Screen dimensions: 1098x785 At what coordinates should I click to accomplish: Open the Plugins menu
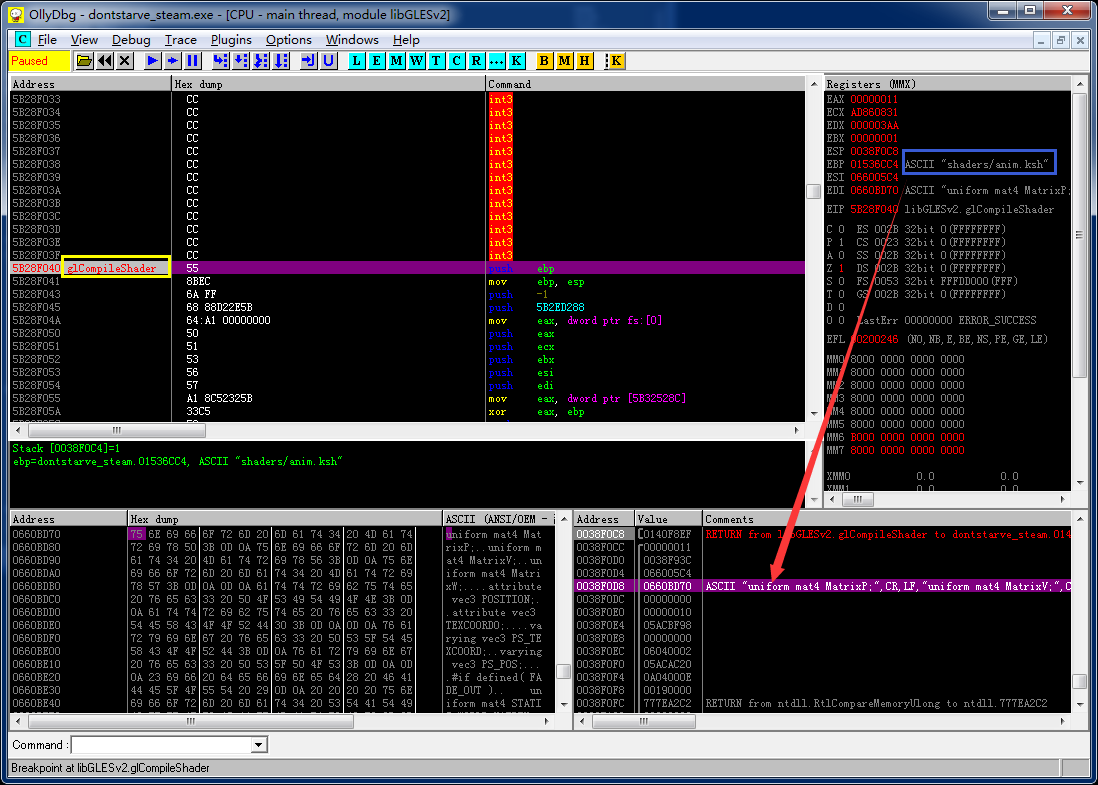coord(231,40)
